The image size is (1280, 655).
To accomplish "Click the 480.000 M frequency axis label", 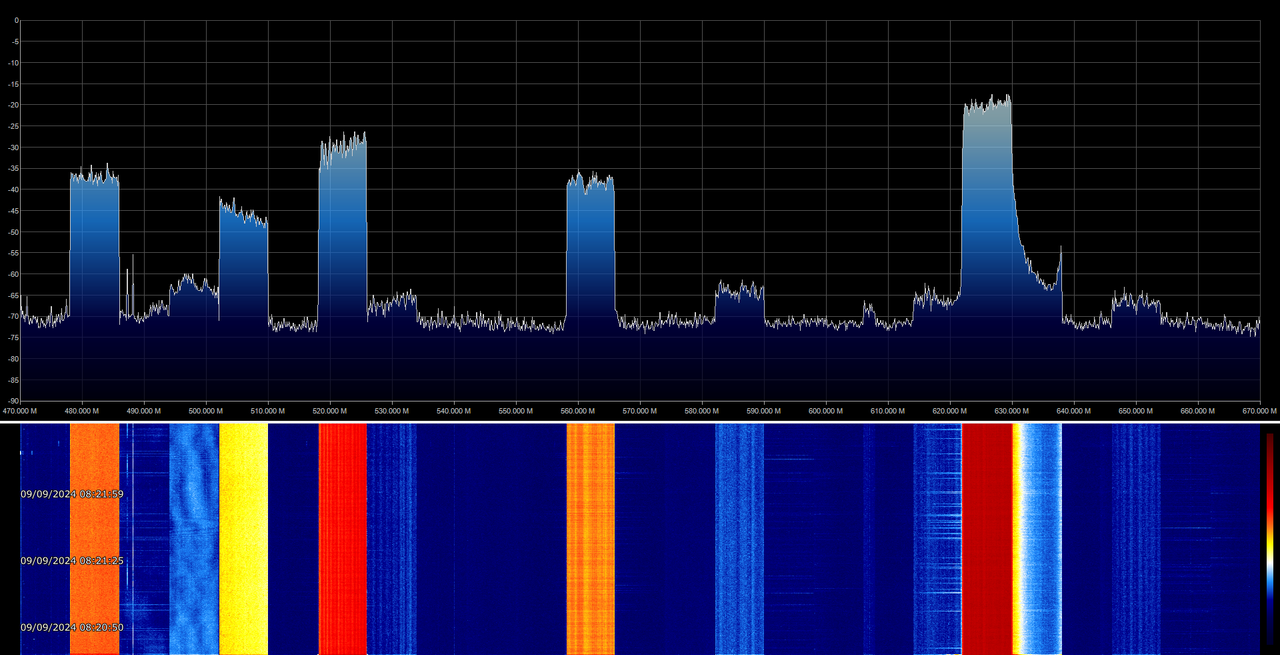I will pyautogui.click(x=82, y=411).
